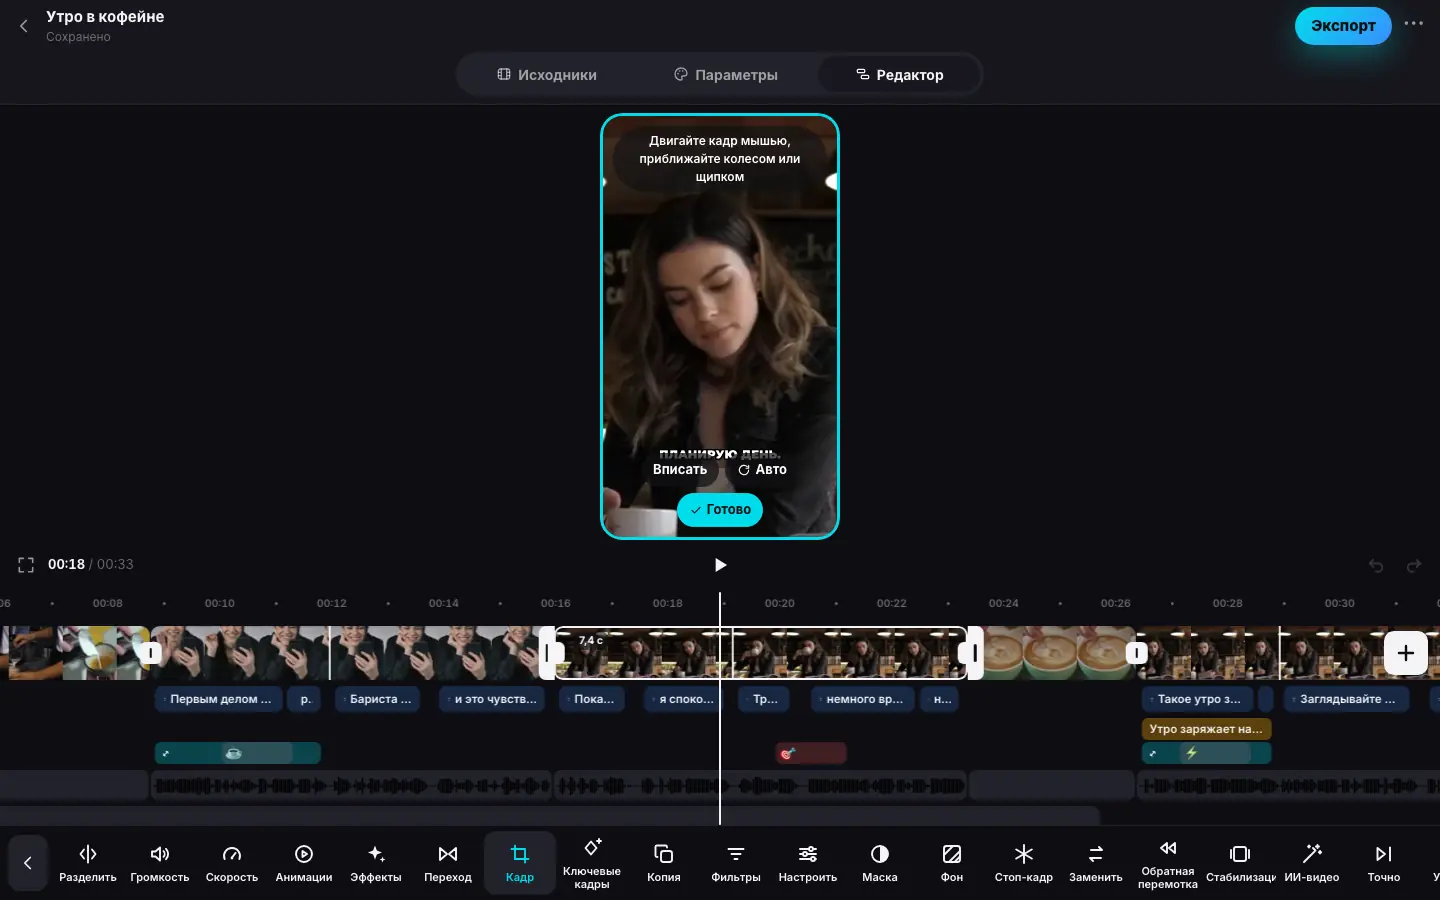The height and width of the screenshot is (900, 1440).
Task: Go back using the top-left arrow
Action: (x=24, y=26)
